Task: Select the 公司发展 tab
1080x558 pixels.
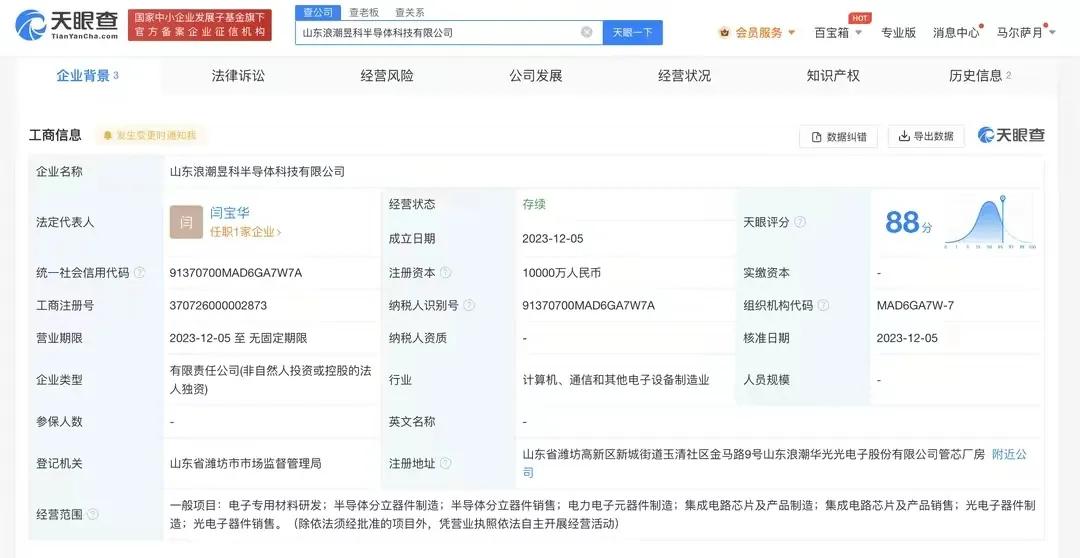Action: click(536, 76)
